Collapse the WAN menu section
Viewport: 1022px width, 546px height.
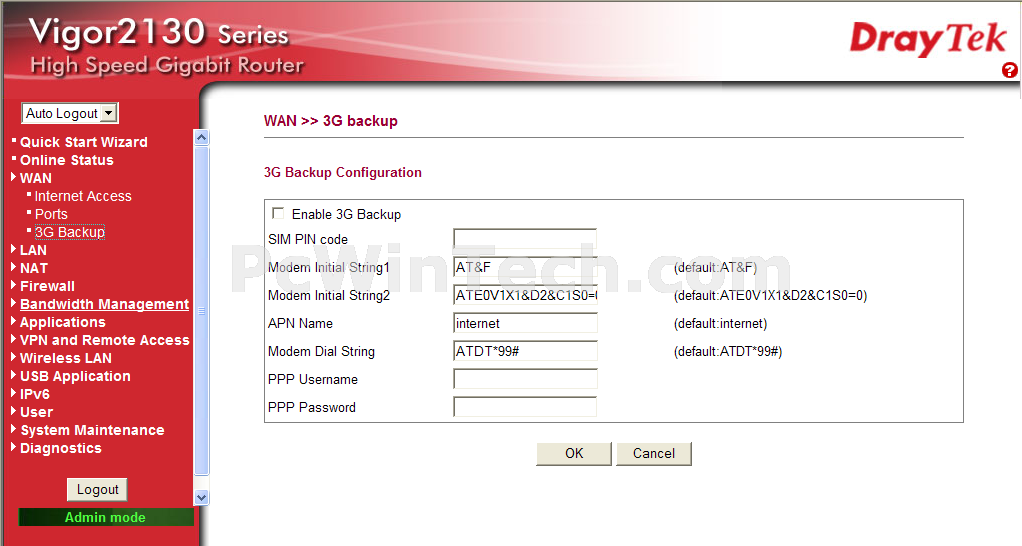[x=35, y=178]
